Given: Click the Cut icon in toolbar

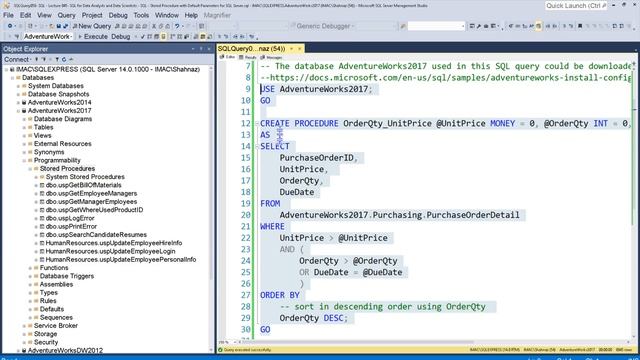Looking at the screenshot, I should tap(154, 26).
